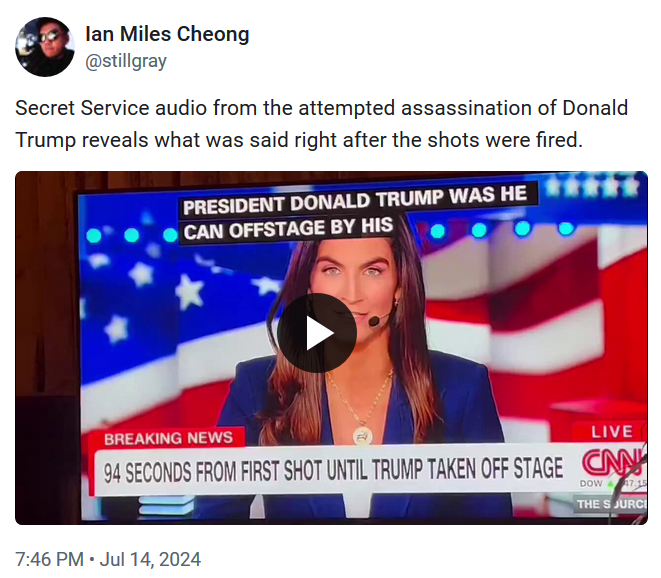Open the @stillgray handle link
This screenshot has height=578, width=661.
point(126,61)
